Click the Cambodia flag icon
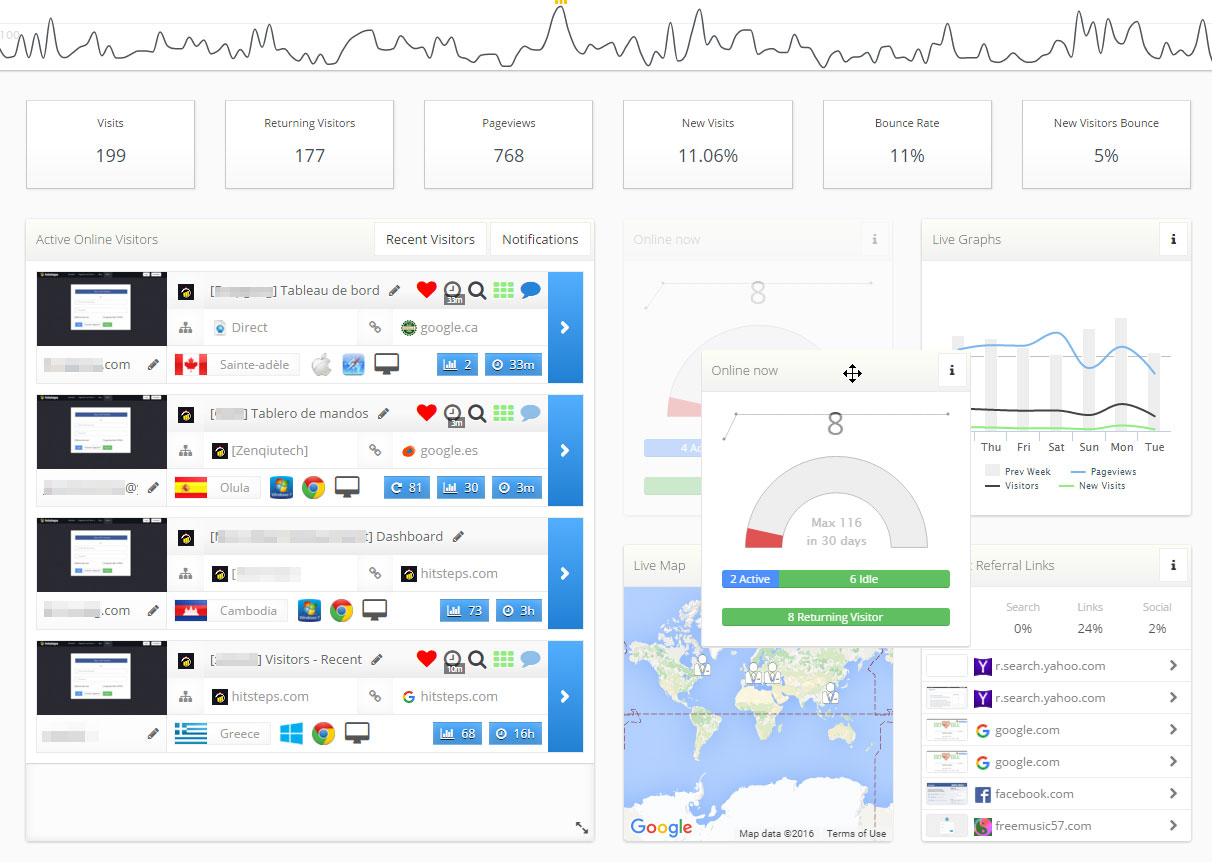The height and width of the screenshot is (862, 1212). tap(191, 610)
